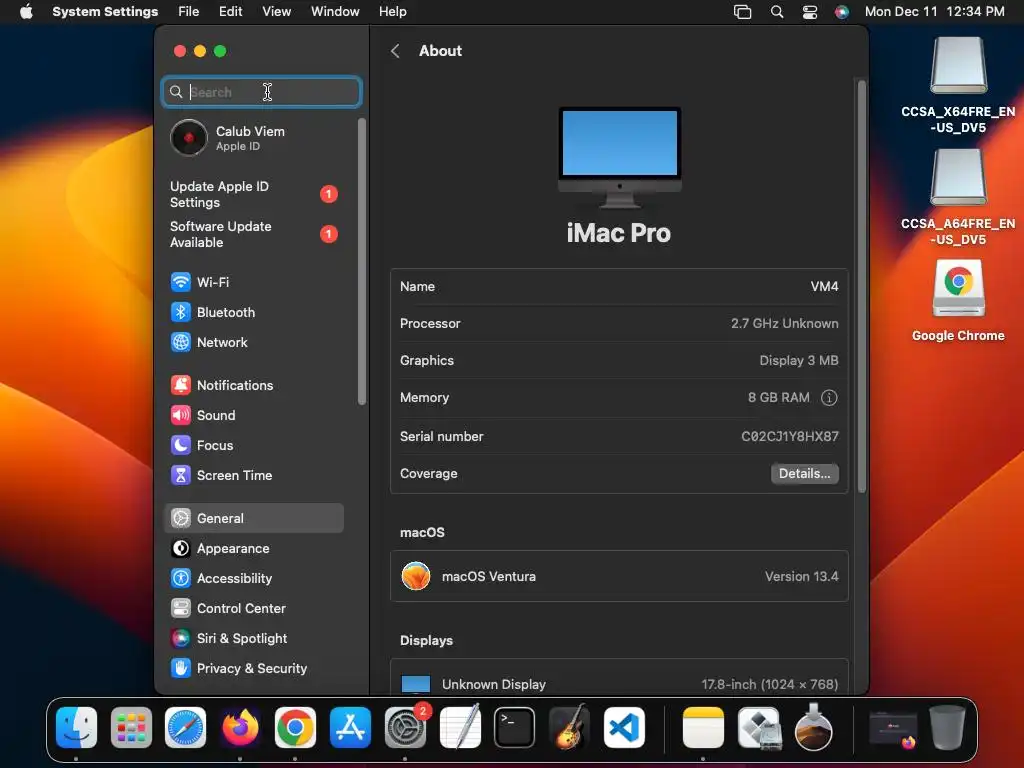Click the macOS Ventura row
The image size is (1024, 768).
pos(619,576)
